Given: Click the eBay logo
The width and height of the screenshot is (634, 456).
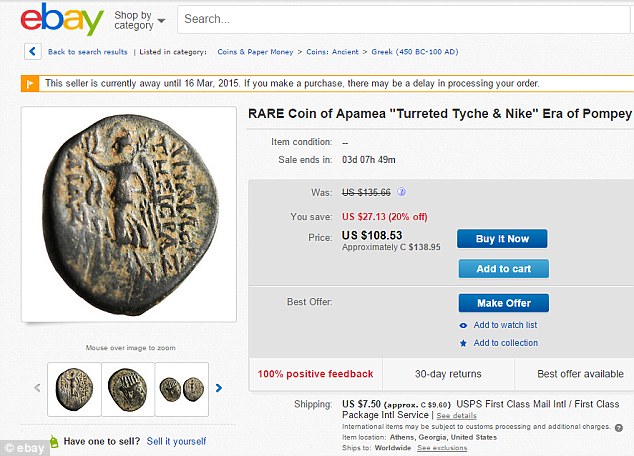Looking at the screenshot, I should (x=62, y=19).
